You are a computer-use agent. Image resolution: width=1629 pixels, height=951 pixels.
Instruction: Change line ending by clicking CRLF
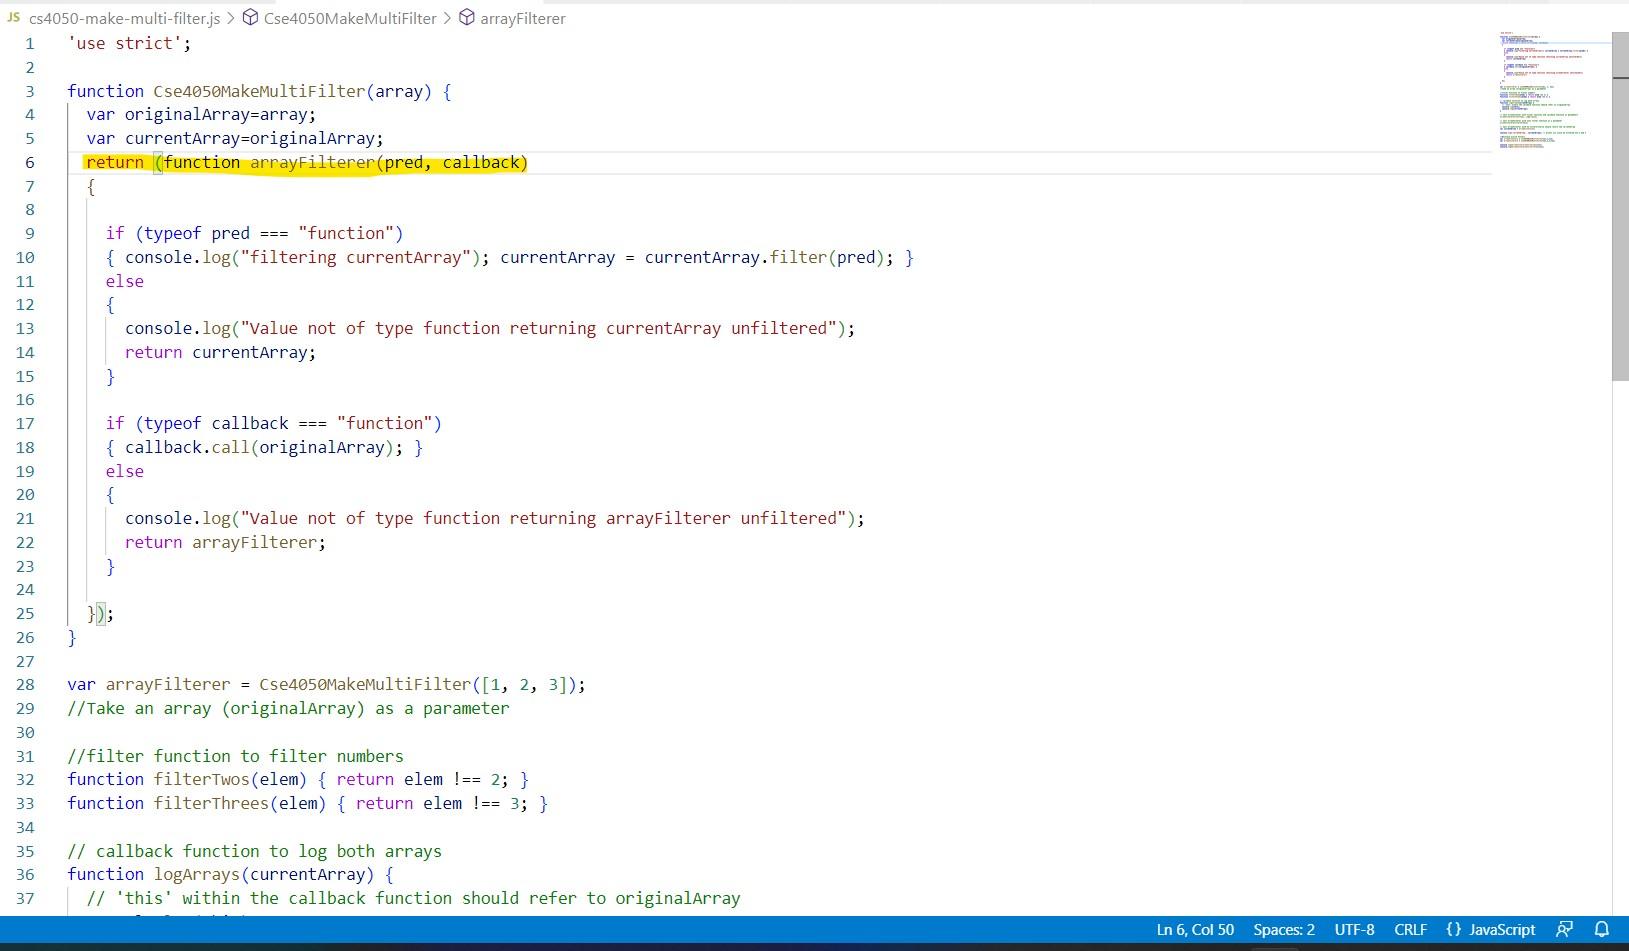[x=1411, y=930]
